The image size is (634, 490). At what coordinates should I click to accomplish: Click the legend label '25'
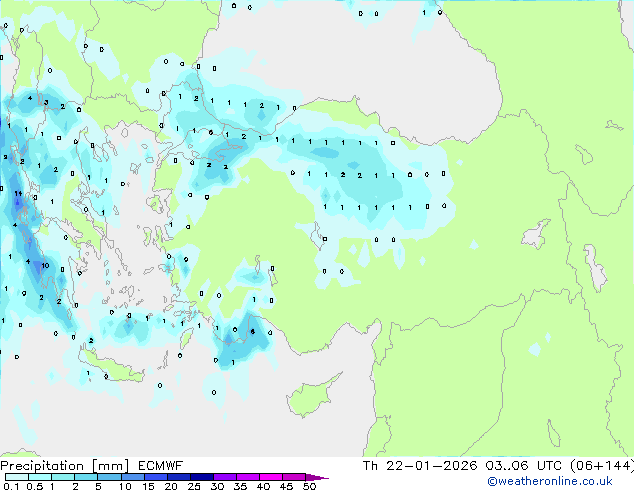[194, 486]
